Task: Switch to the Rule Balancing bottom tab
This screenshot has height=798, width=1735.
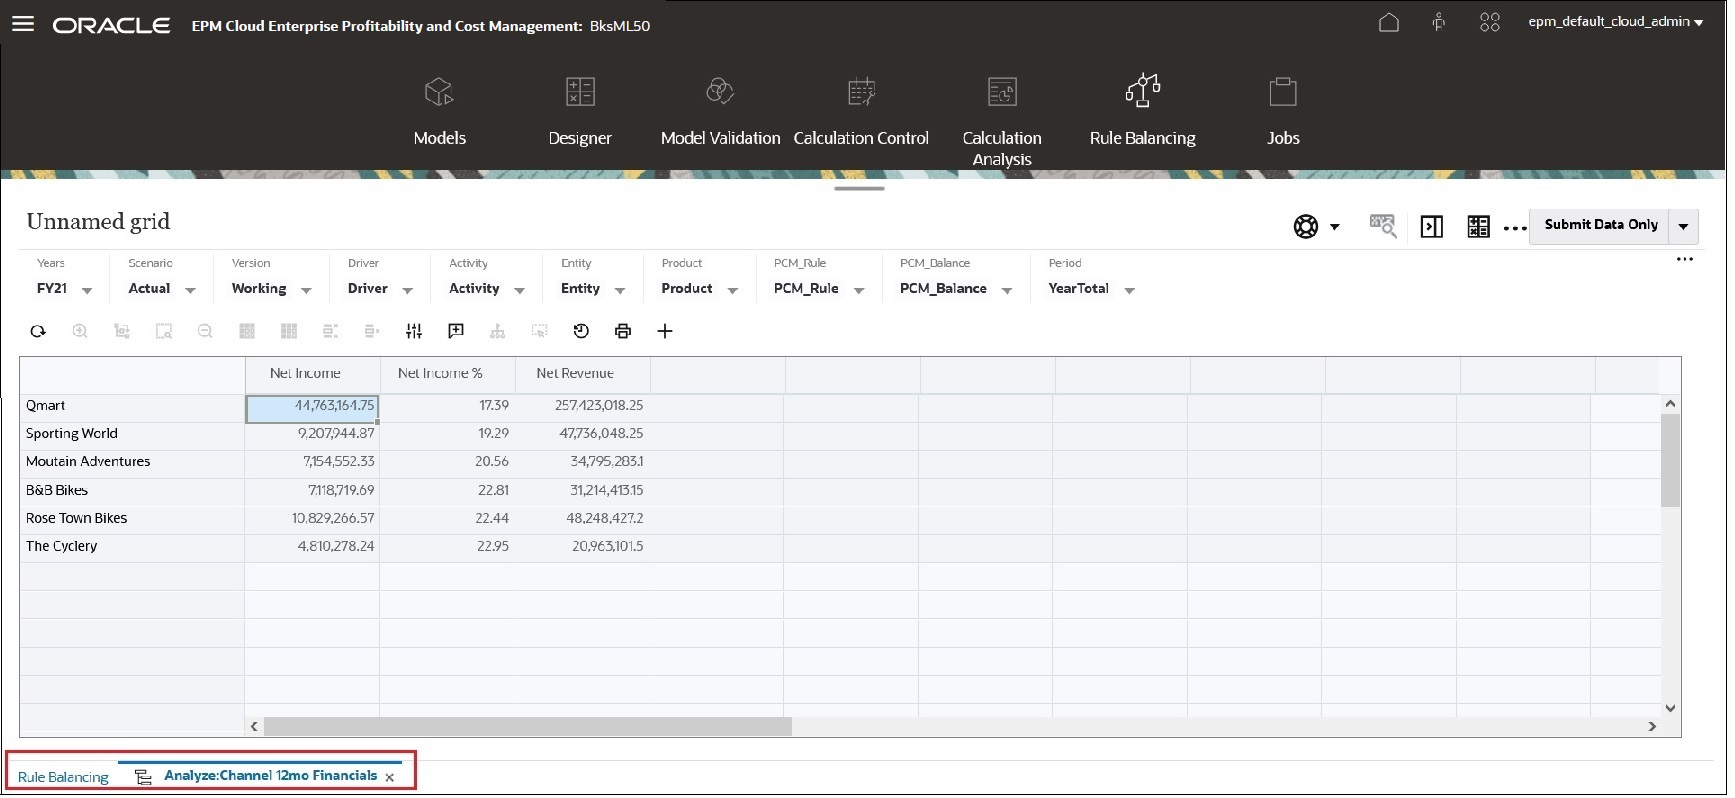Action: [63, 777]
